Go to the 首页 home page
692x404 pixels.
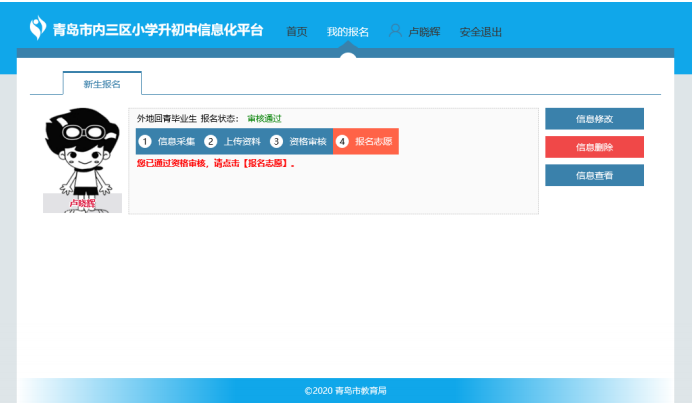point(297,32)
